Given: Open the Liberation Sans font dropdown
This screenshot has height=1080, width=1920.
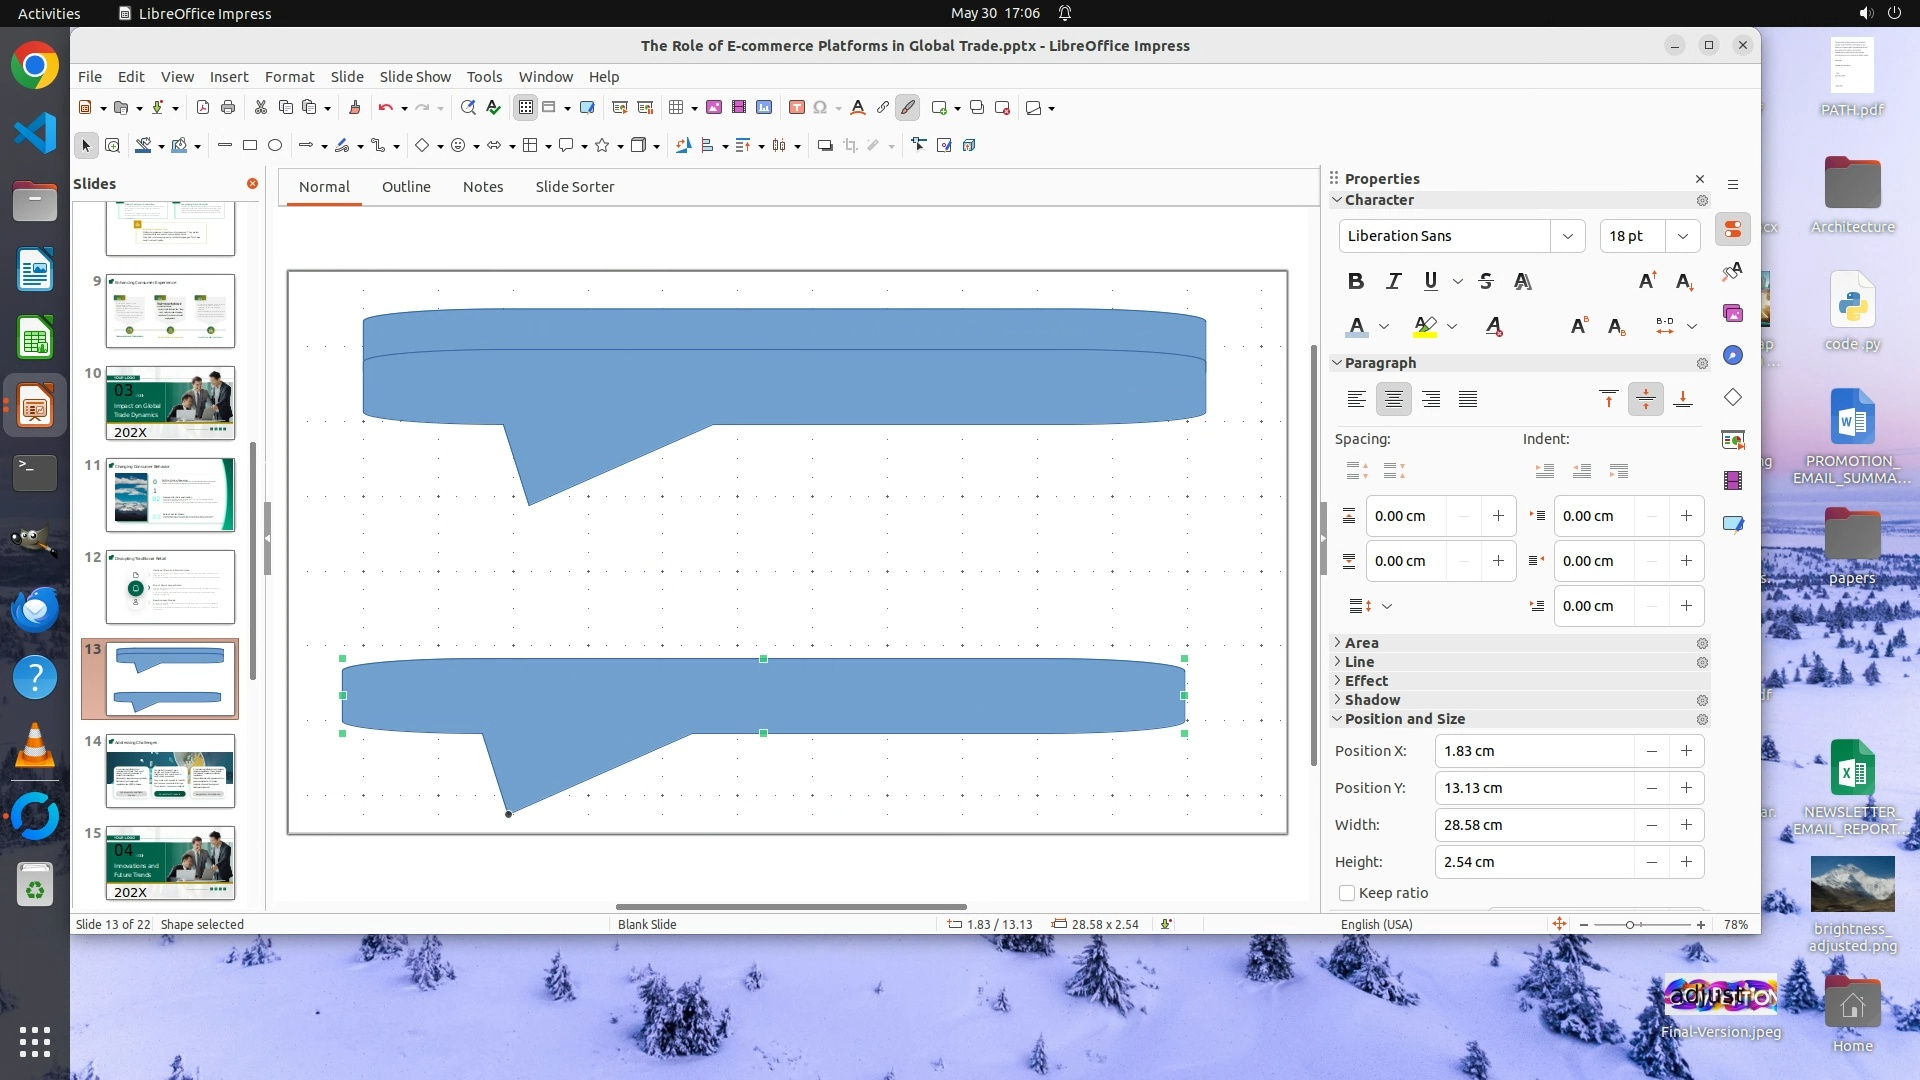Looking at the screenshot, I should [1567, 236].
